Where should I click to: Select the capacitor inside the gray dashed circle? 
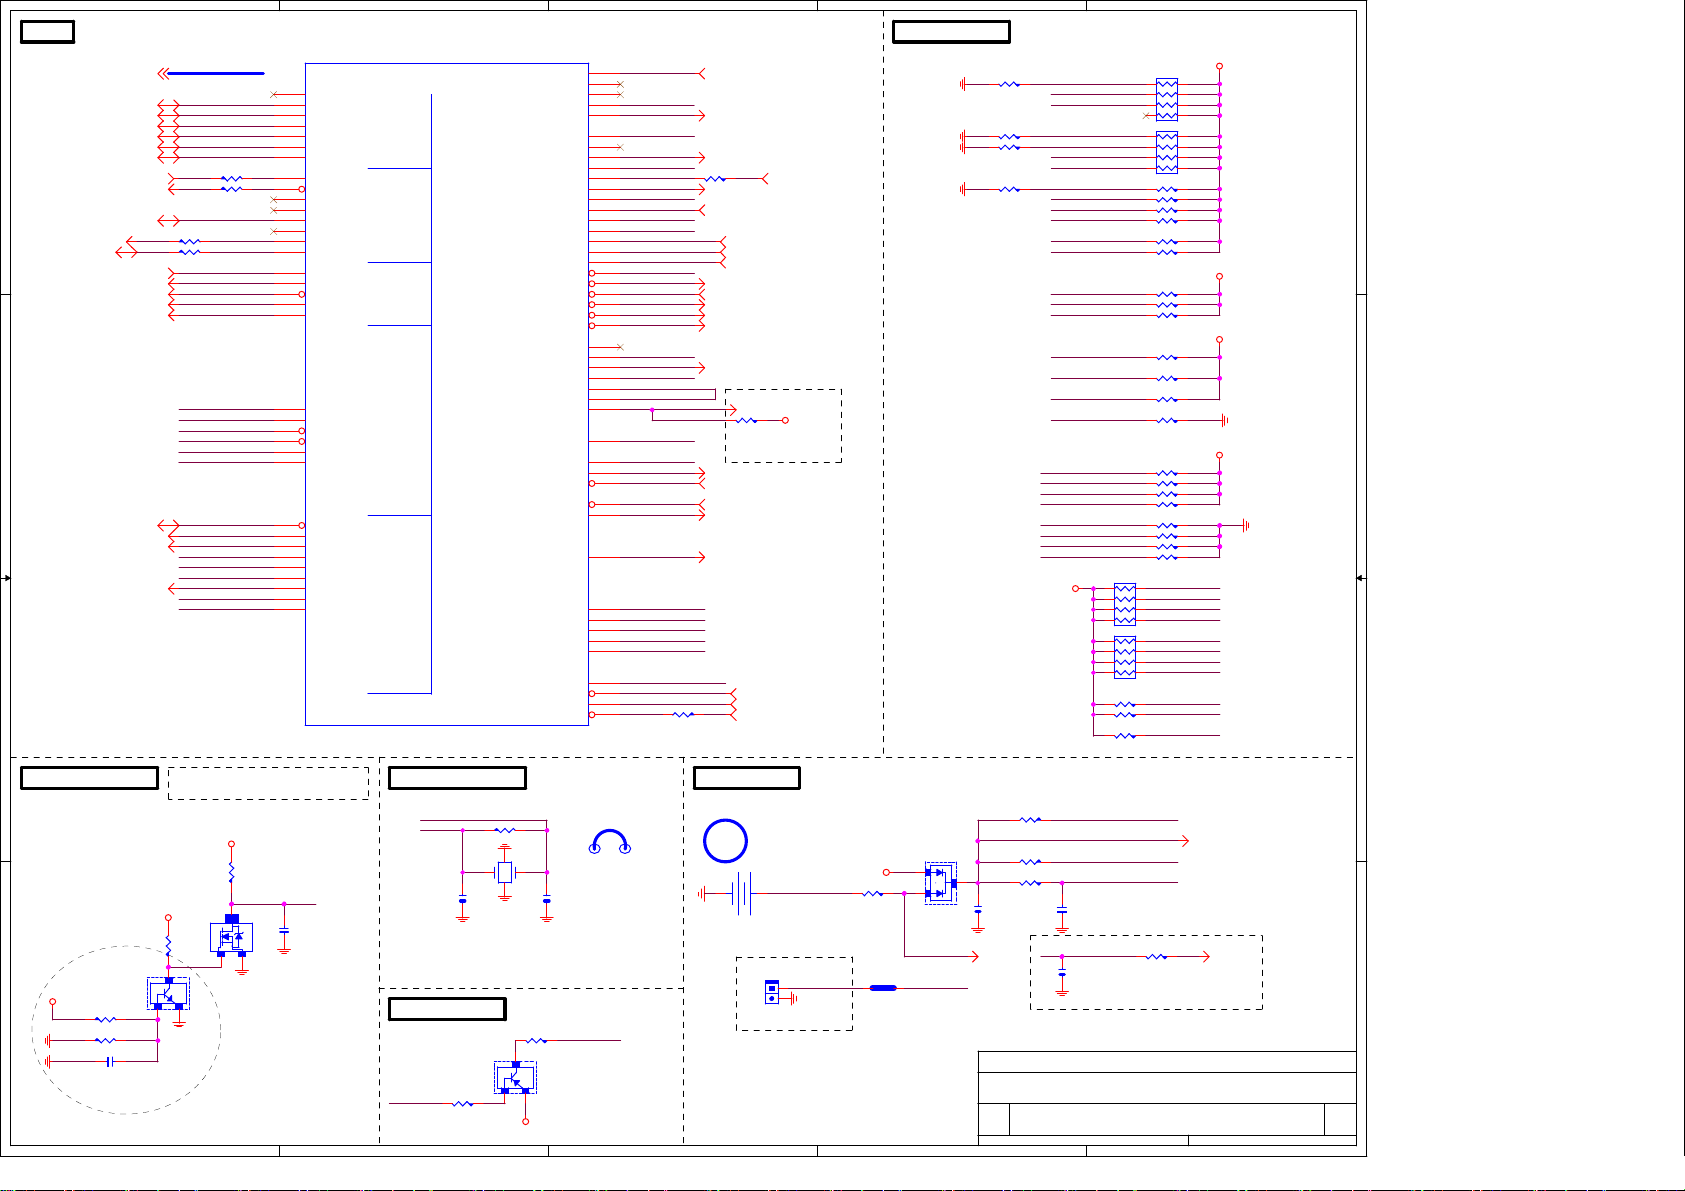[110, 1061]
